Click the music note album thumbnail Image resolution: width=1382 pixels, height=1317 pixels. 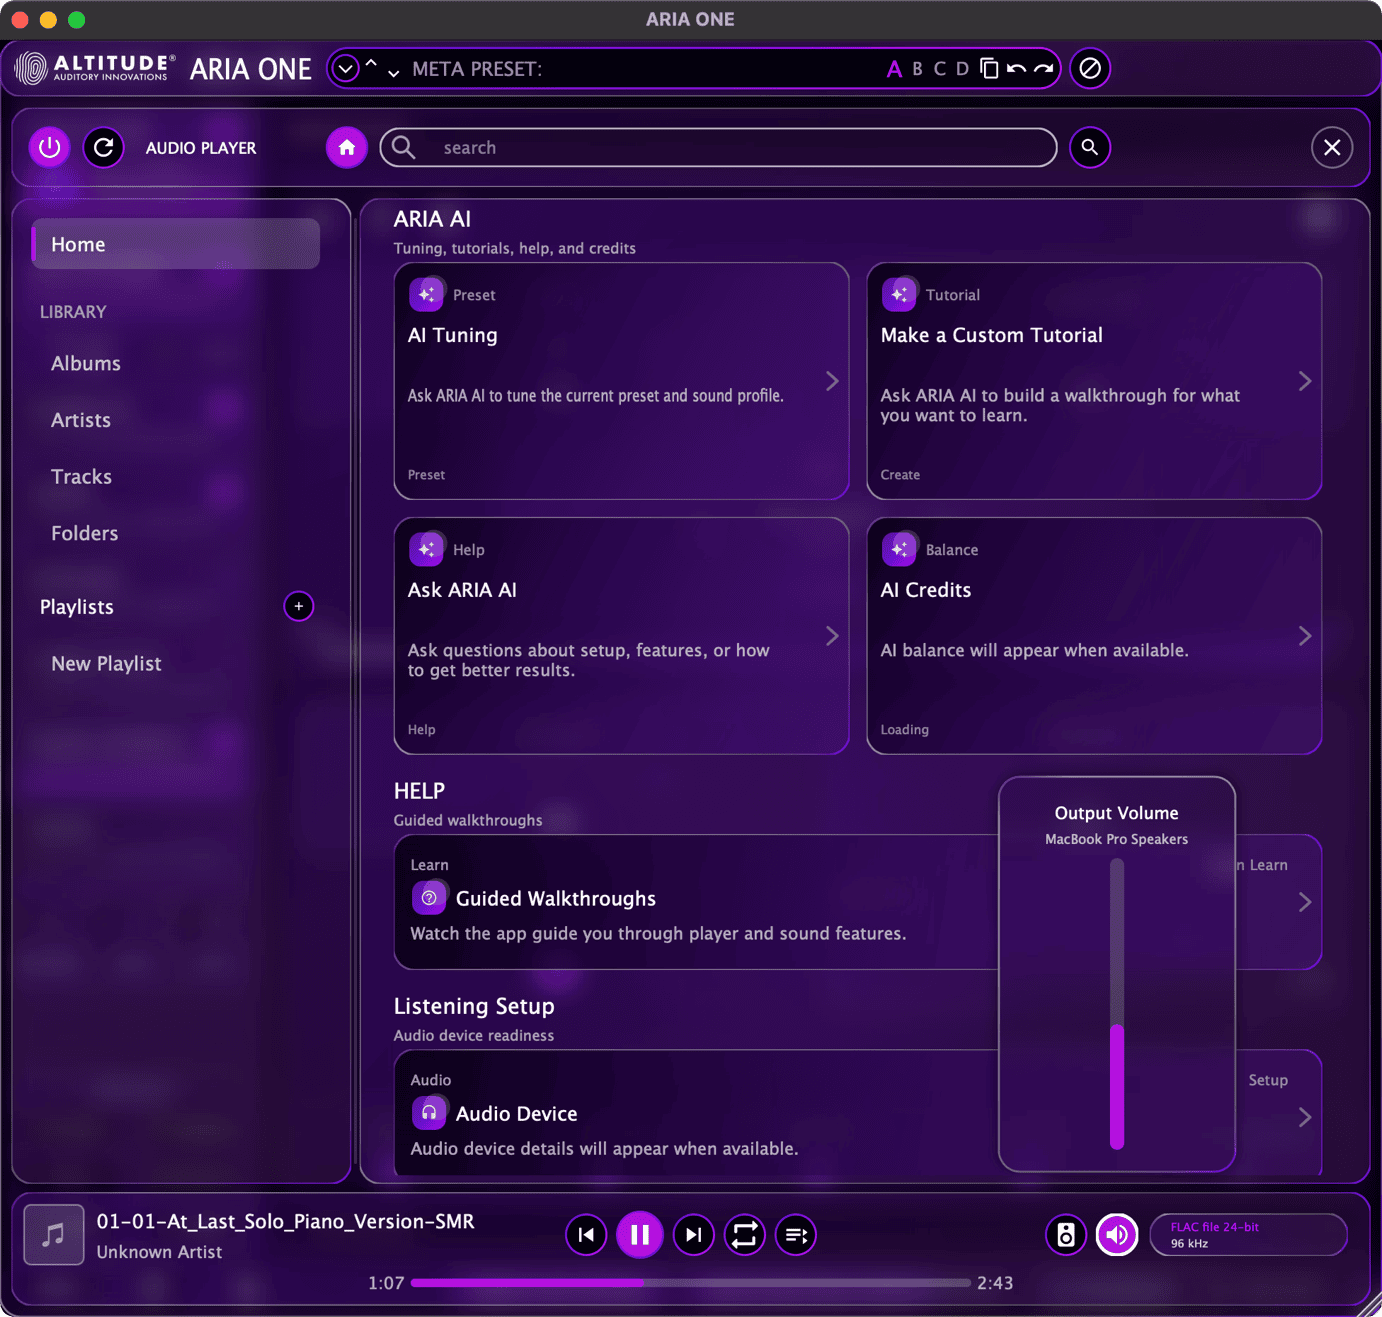[54, 1235]
